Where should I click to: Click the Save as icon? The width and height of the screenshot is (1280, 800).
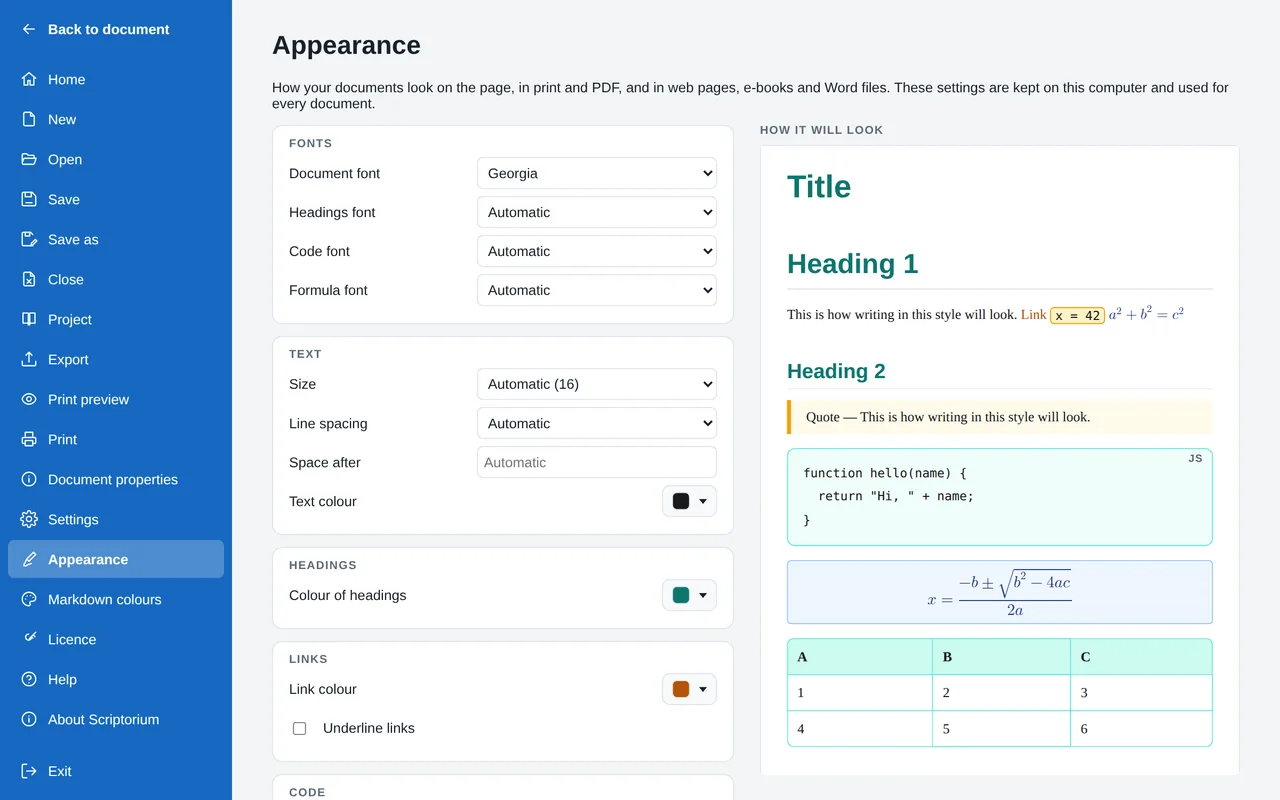29,239
